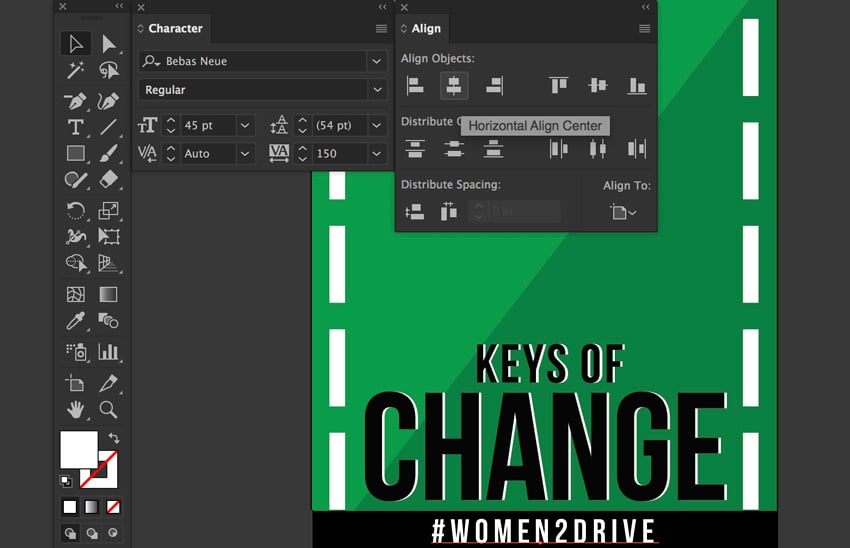
Task: Click the font size 45 pt field
Action: point(208,125)
